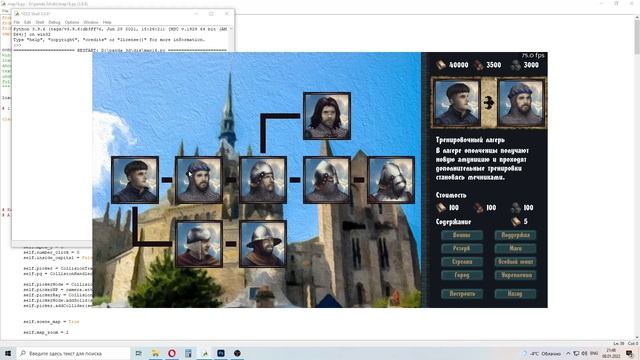Click the gold resource icon beside 40000

point(441,64)
